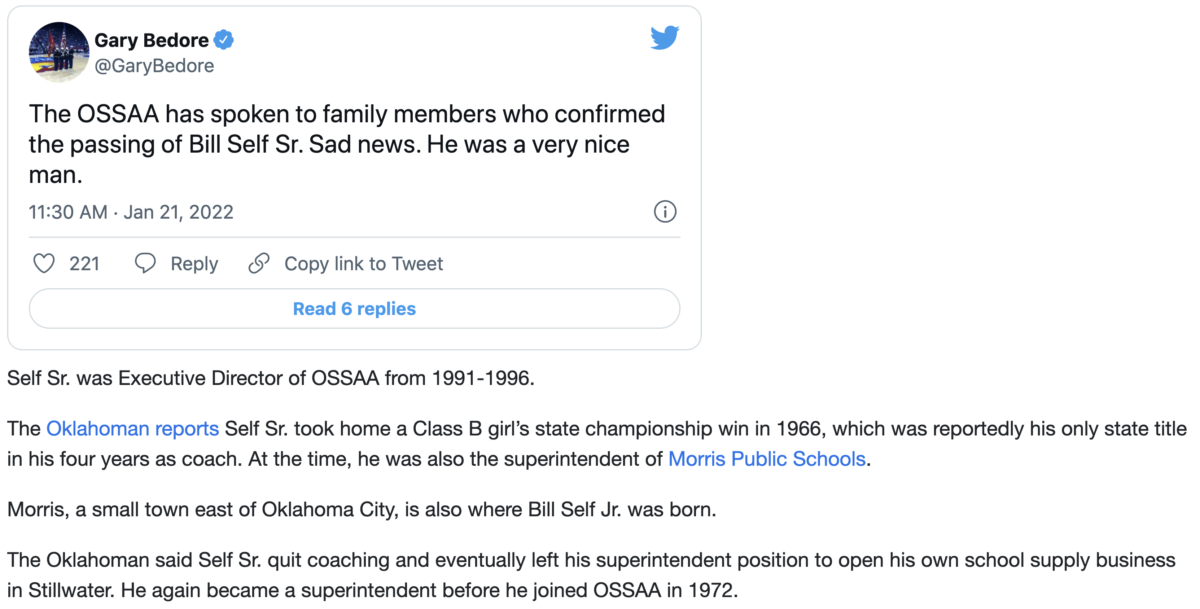The image size is (1200, 609).
Task: Click the @GaryBedore handle
Action: tap(154, 66)
